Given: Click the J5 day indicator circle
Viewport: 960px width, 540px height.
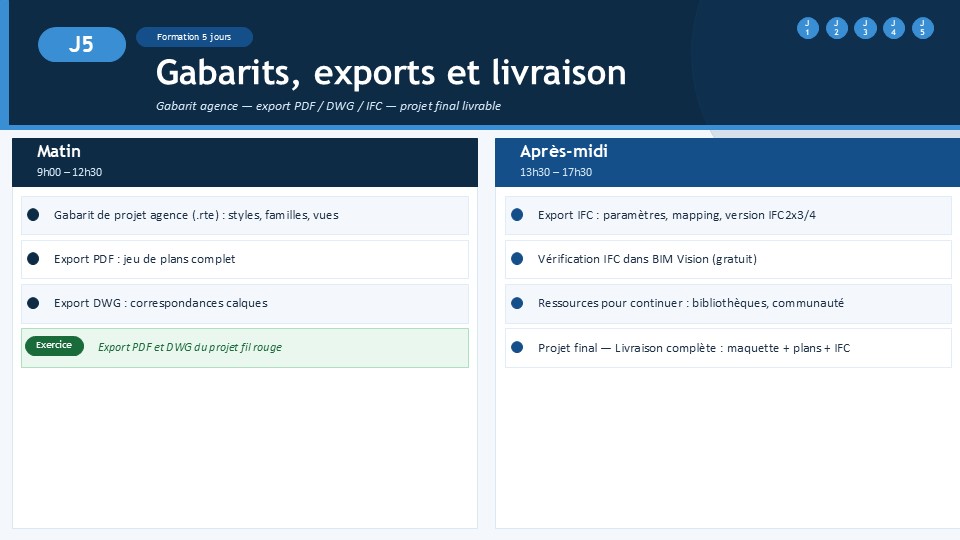Looking at the screenshot, I should (923, 28).
